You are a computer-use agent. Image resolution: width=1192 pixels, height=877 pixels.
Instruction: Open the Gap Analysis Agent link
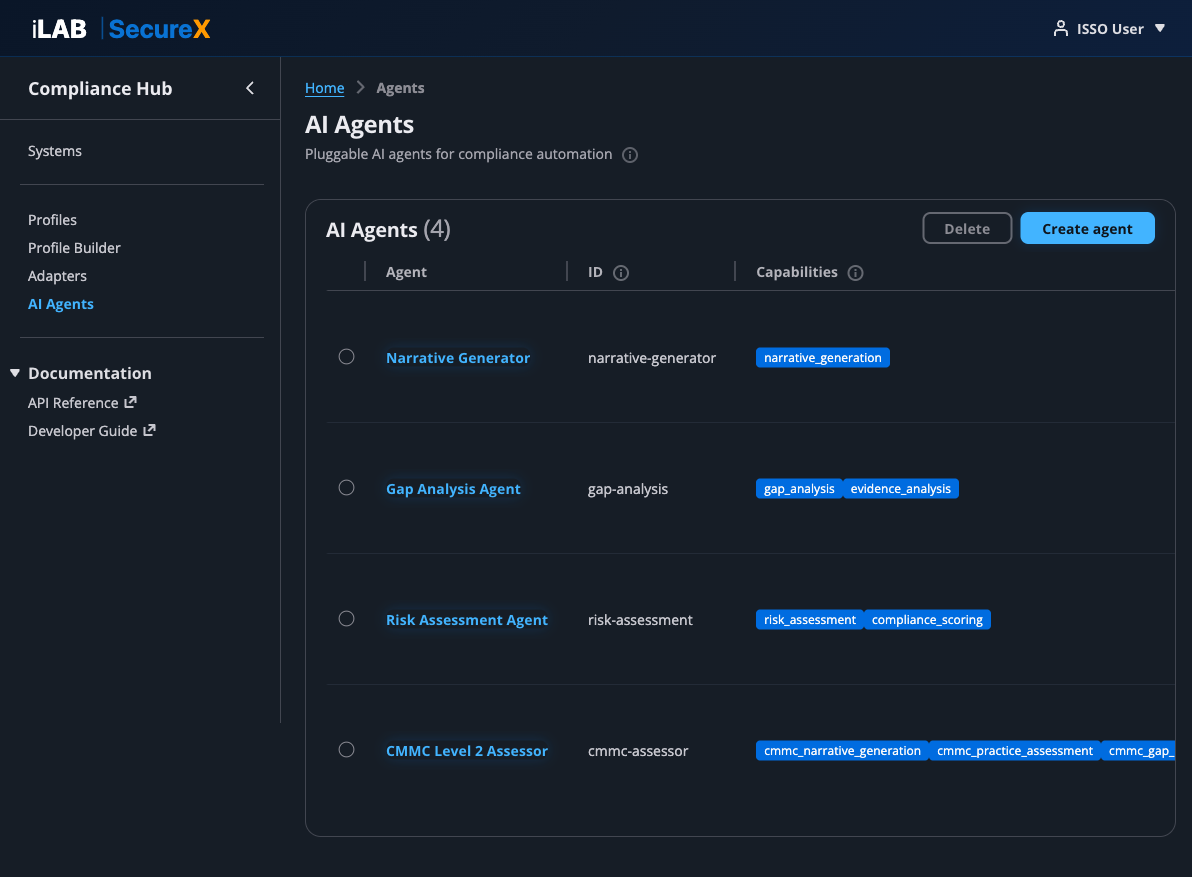tap(453, 489)
